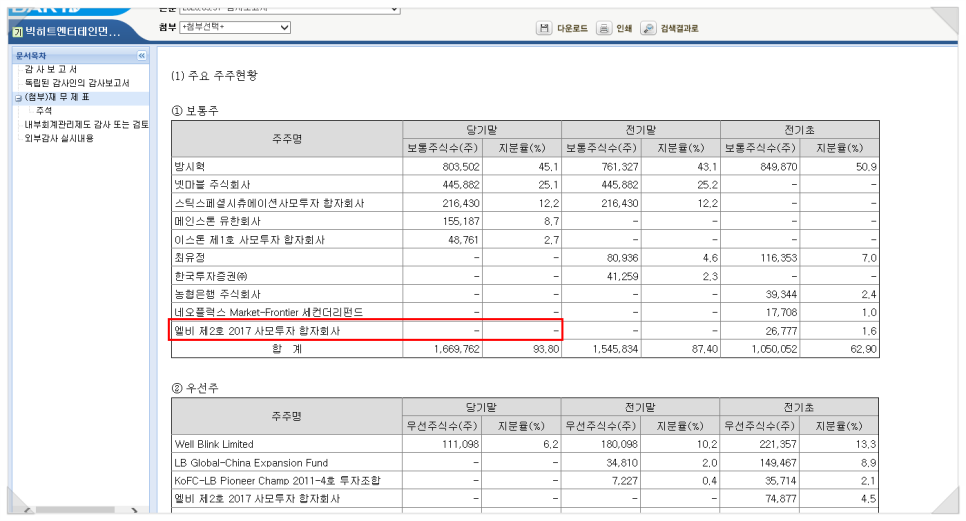Image resolution: width=966 pixels, height=521 pixels.
Task: Select (첨부)재무제표 in the tree
Action: 57,97
